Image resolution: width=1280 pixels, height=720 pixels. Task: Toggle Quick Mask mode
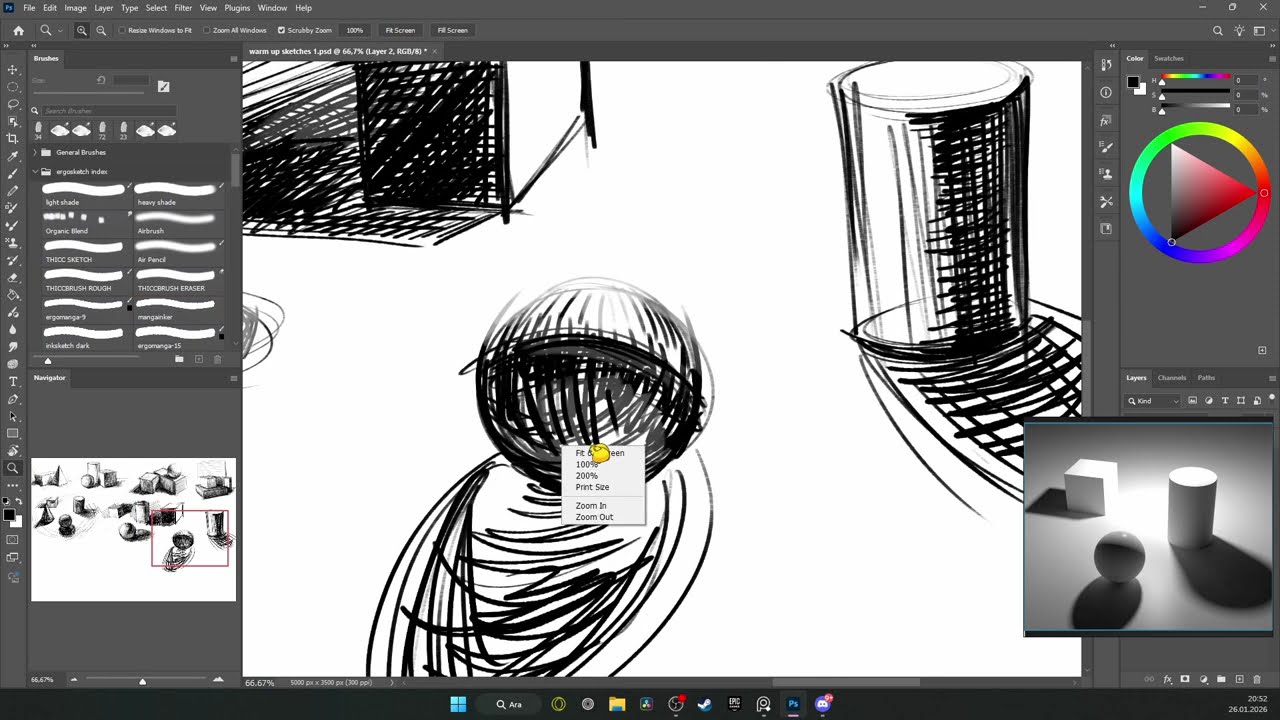[13, 540]
